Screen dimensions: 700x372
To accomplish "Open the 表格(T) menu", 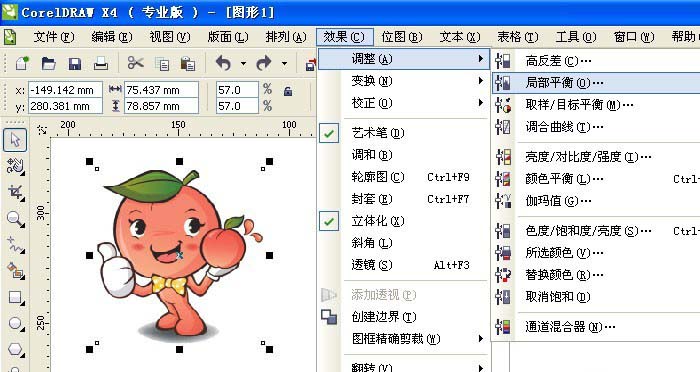I will 518,37.
